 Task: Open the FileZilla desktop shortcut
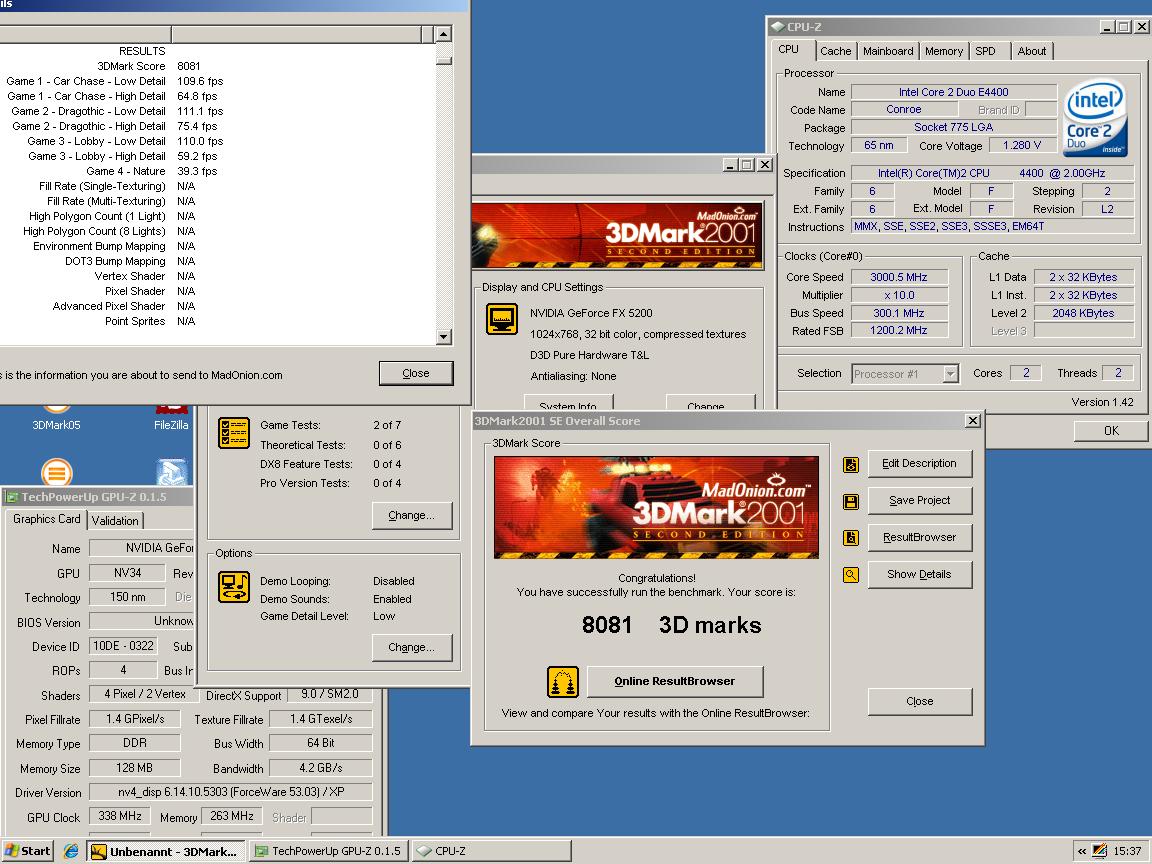[171, 419]
